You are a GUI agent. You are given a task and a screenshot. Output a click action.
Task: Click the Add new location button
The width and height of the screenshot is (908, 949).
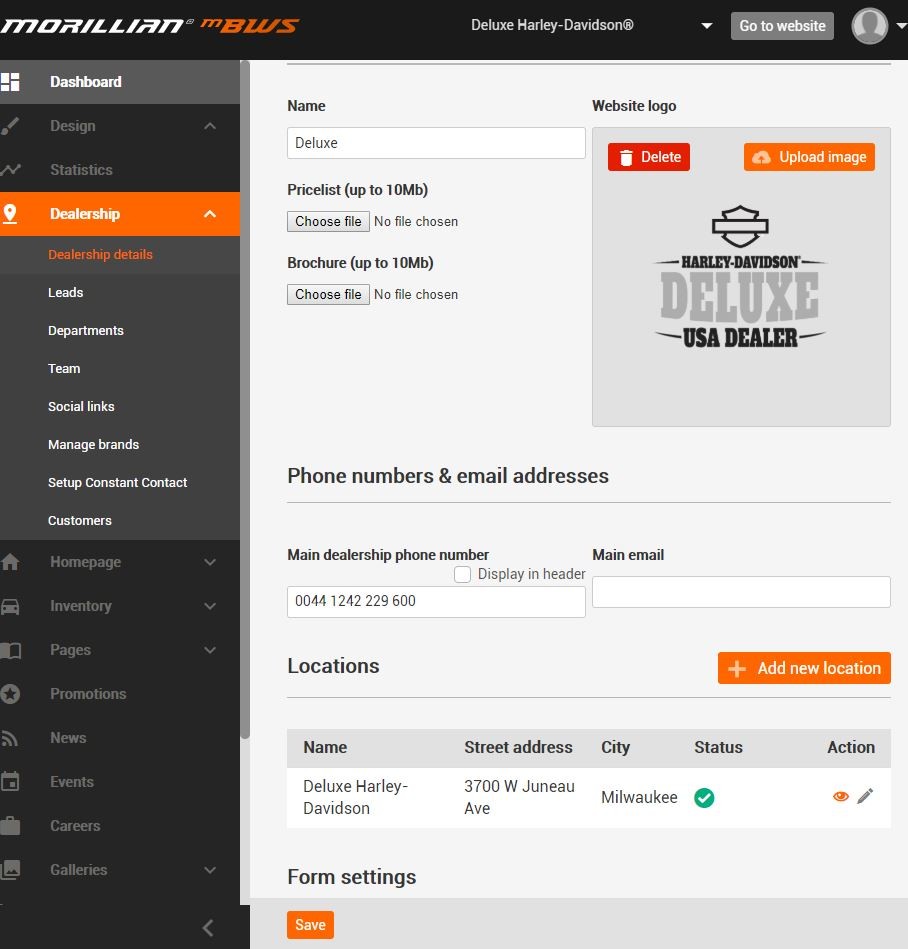tap(804, 668)
